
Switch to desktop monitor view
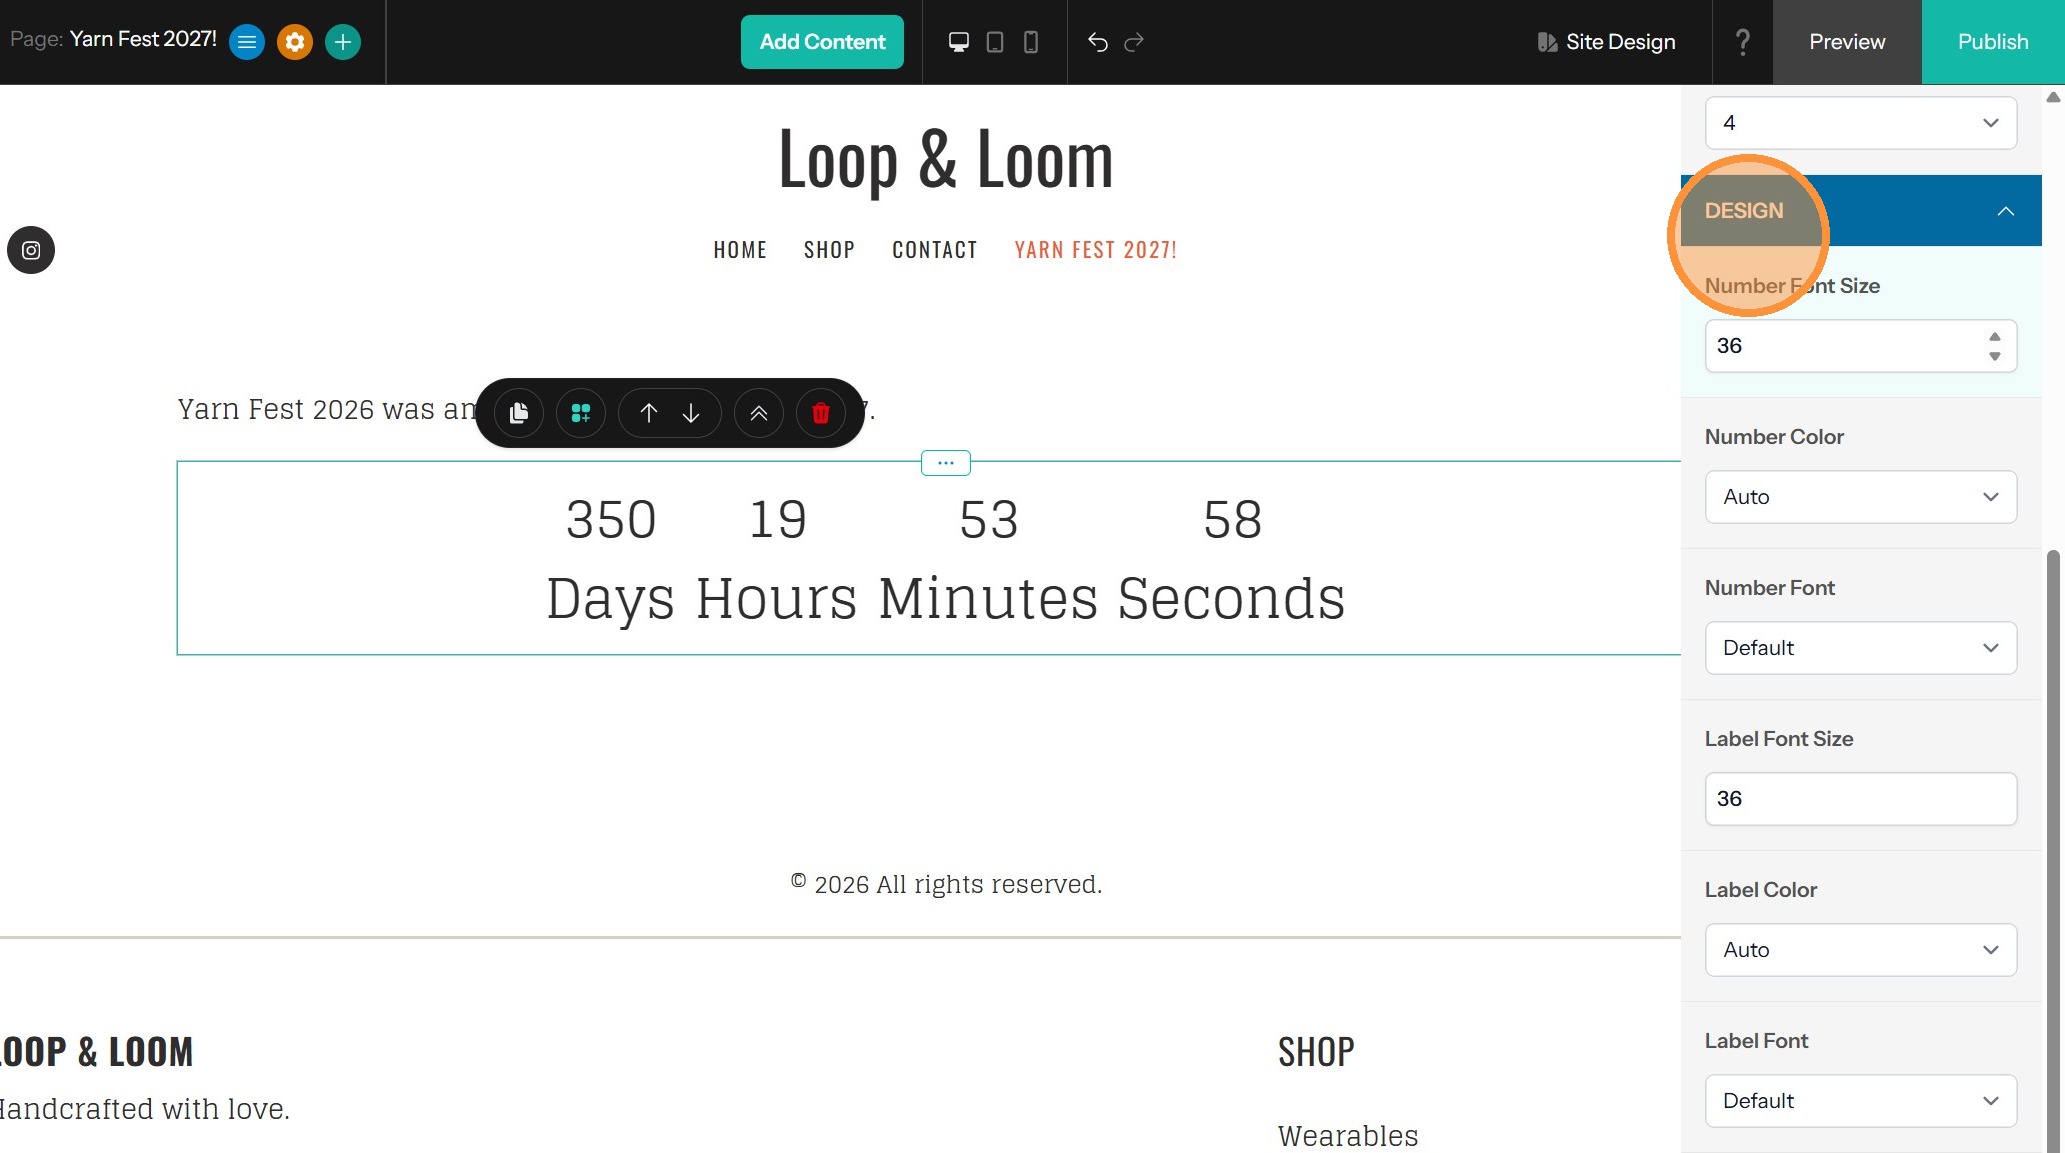point(958,42)
